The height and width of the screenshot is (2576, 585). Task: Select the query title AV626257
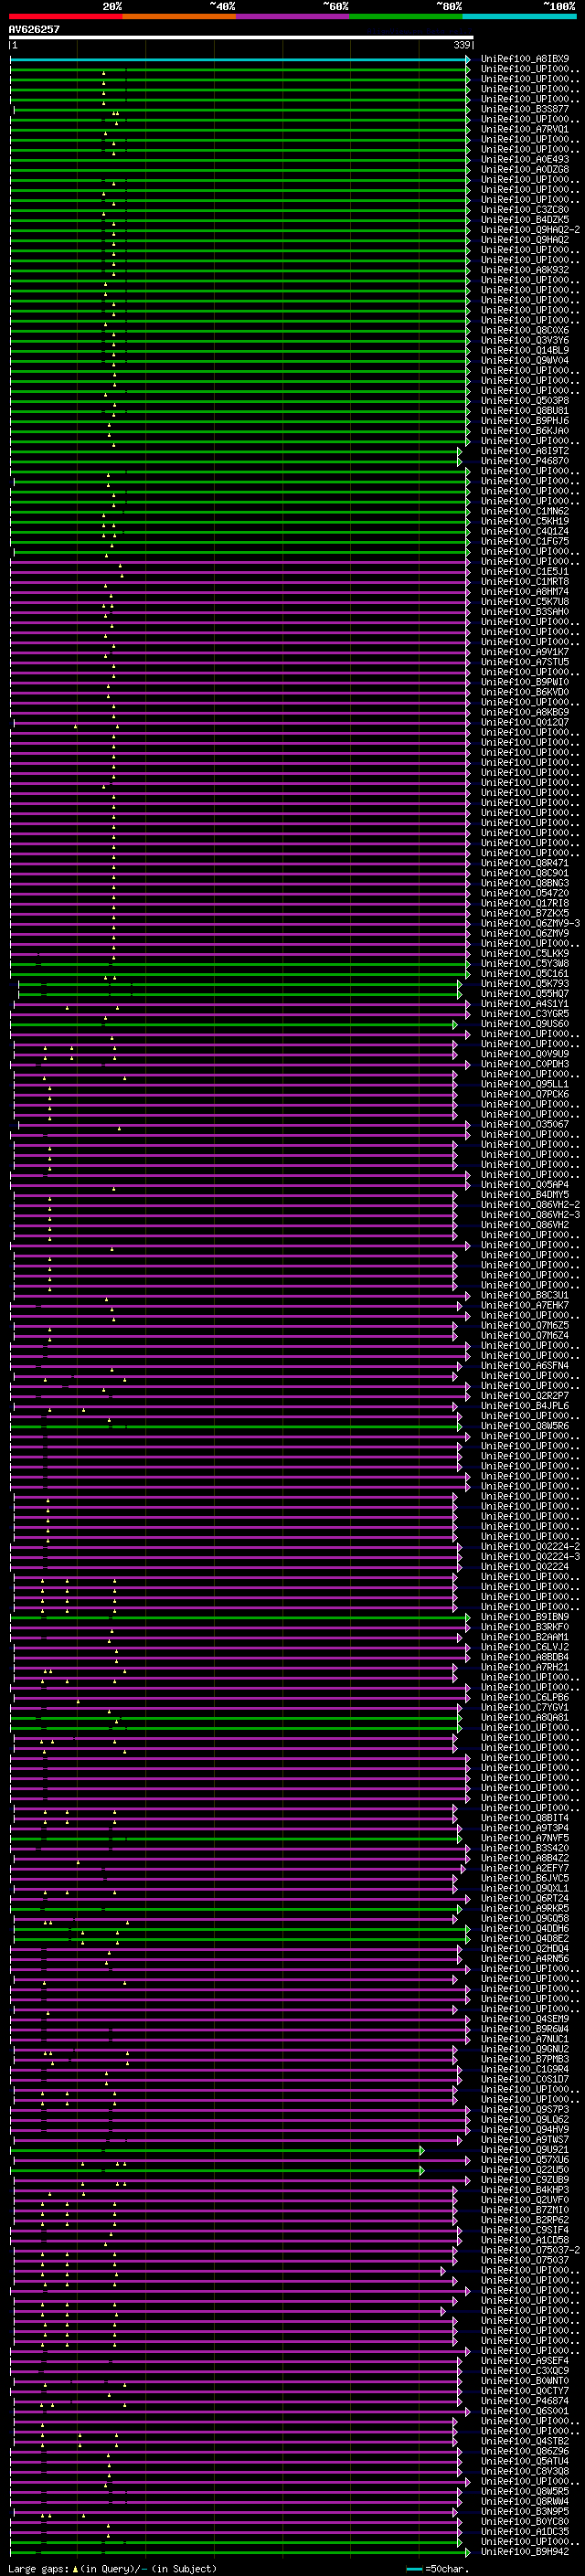[x=34, y=30]
